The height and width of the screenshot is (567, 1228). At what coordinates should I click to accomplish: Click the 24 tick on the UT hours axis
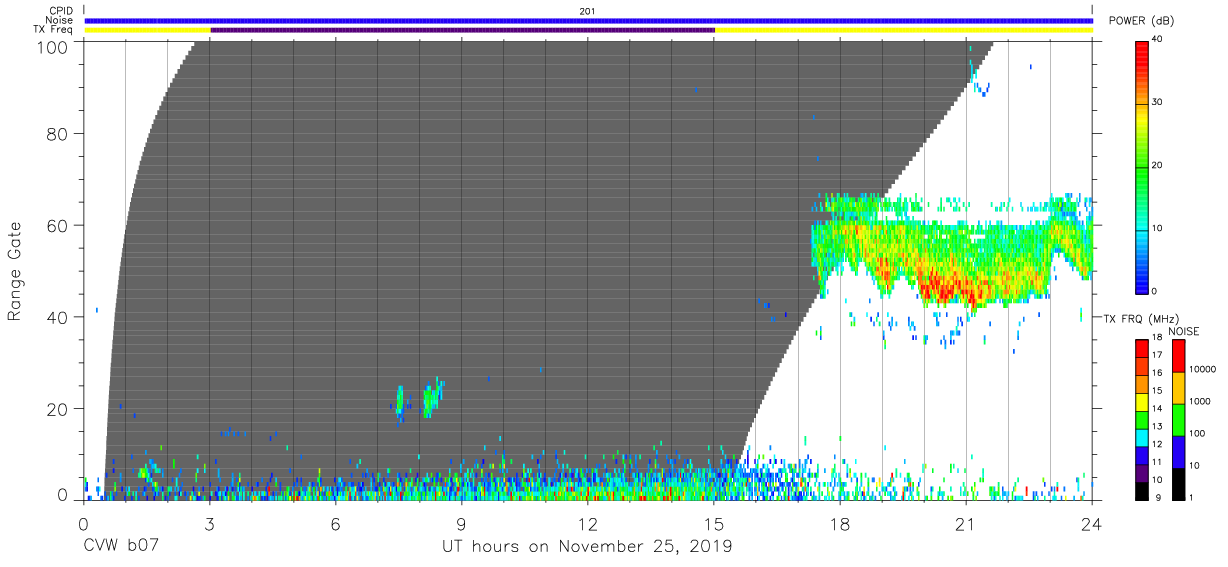[x=1092, y=523]
